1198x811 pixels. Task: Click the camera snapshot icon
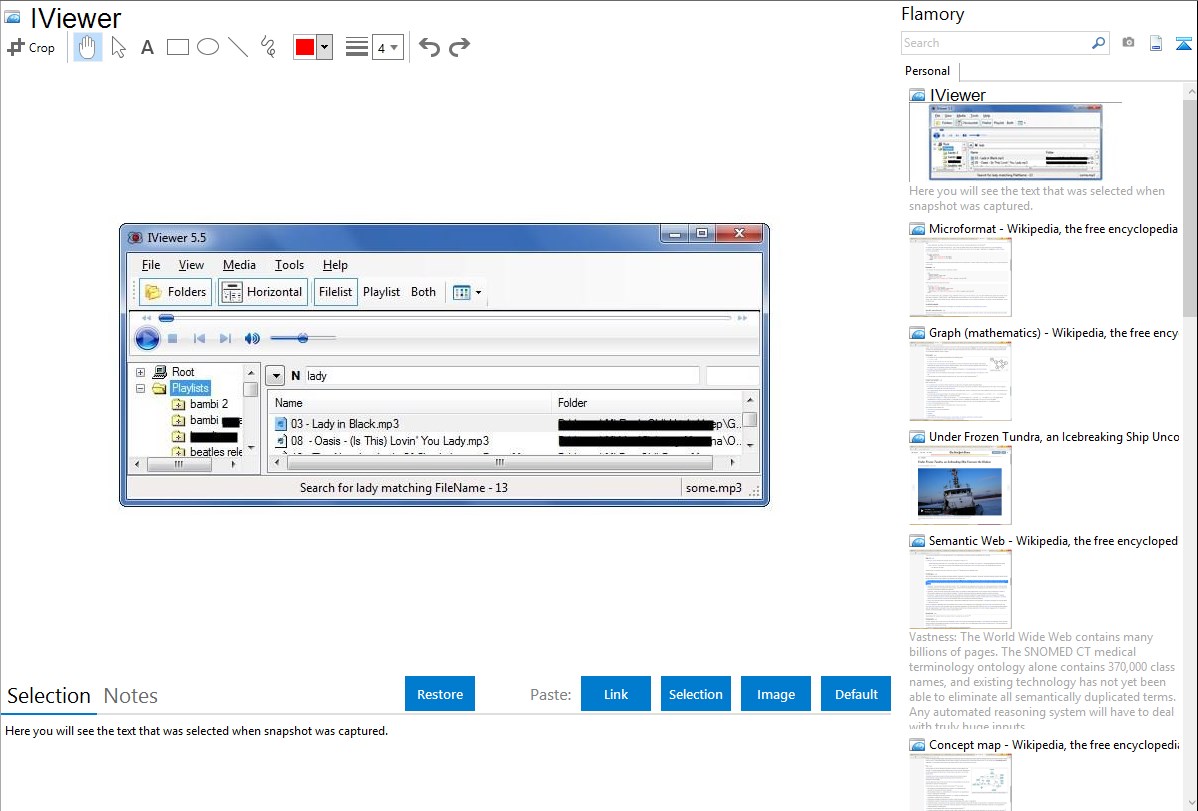coord(1128,43)
